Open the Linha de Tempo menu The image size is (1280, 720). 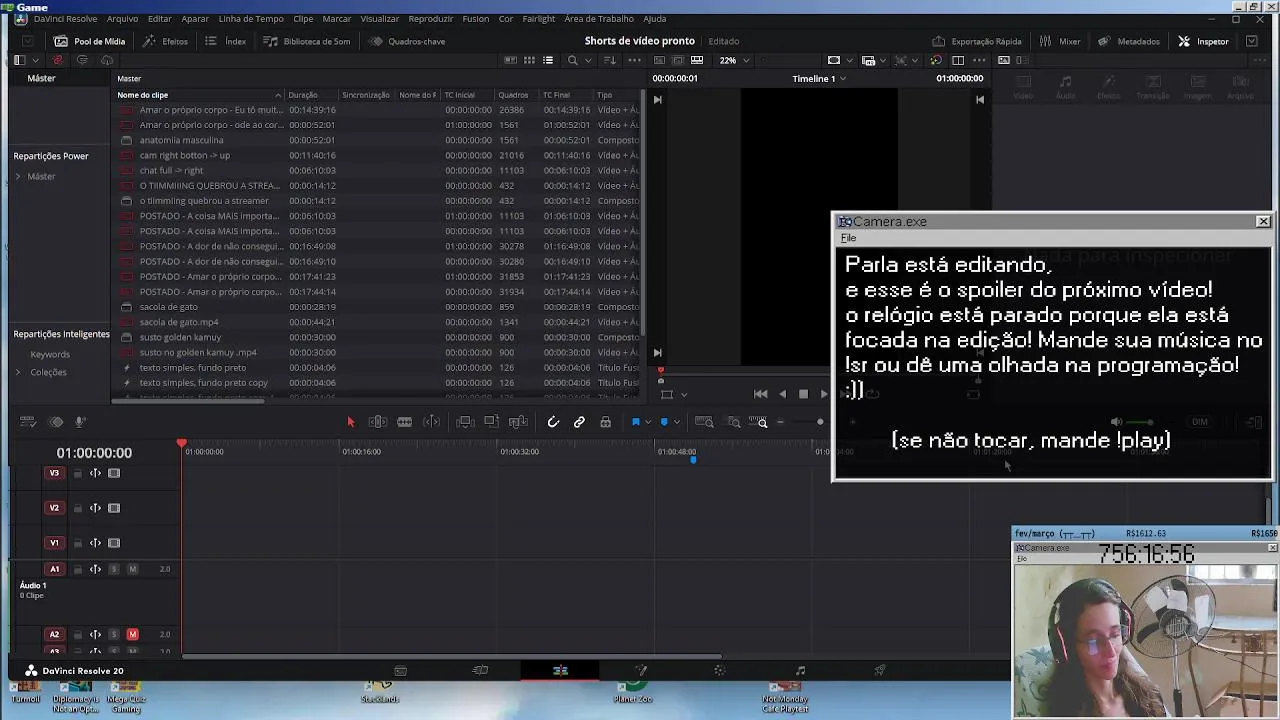pos(251,19)
